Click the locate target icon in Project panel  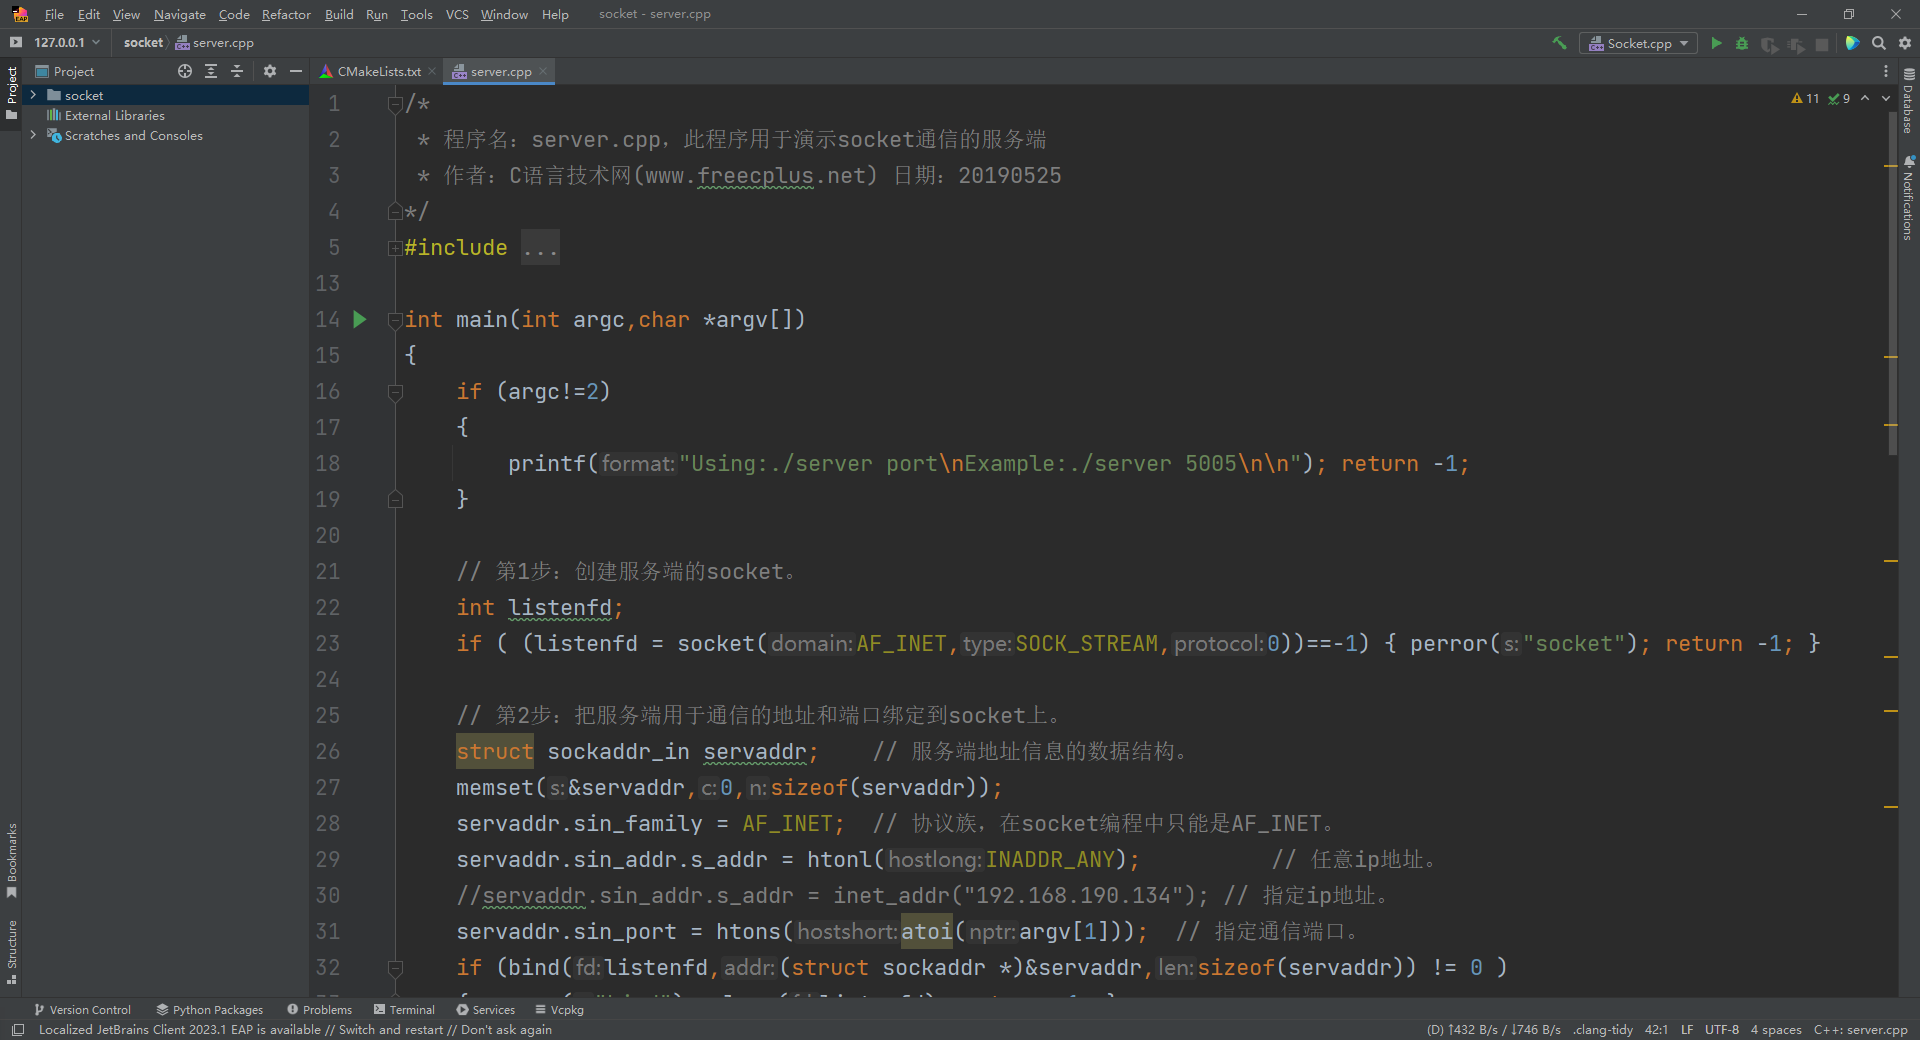point(185,71)
